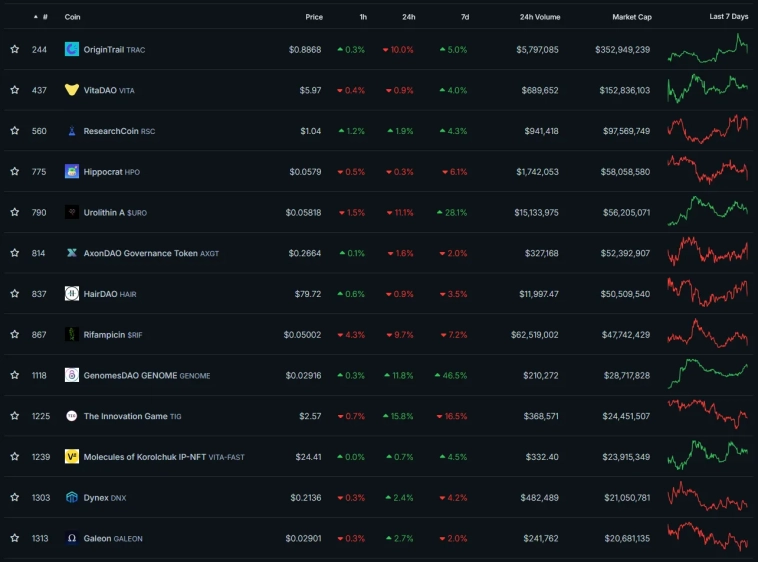Click the Hippocrat HPO coin logo
This screenshot has width=758, height=562.
click(x=72, y=172)
